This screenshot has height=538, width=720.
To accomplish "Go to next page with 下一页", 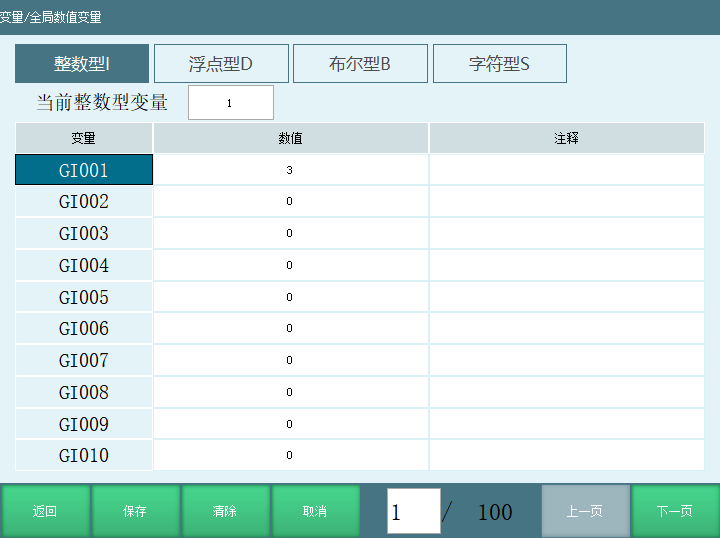I will (x=675, y=511).
